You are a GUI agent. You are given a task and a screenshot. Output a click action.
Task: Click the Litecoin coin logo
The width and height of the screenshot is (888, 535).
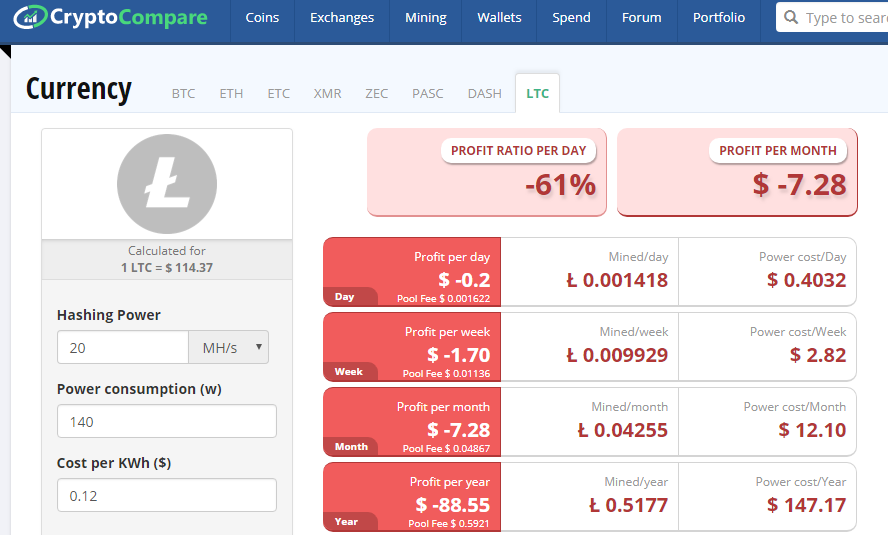tap(166, 185)
